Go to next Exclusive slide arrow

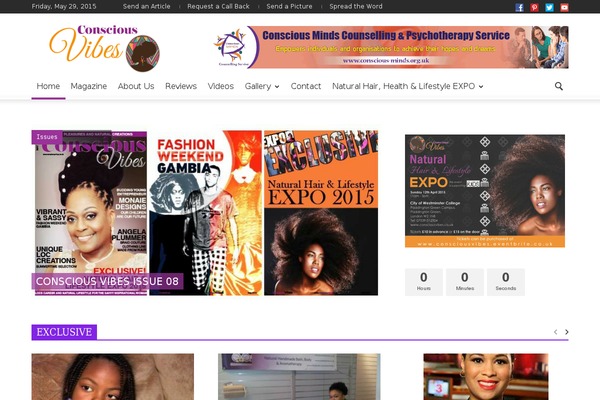(x=566, y=332)
